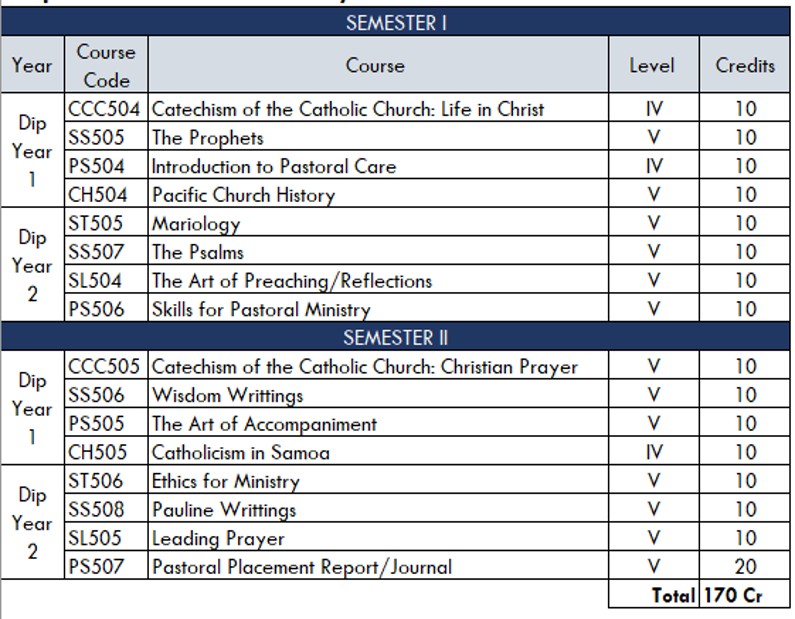Select course code CCC504 cell
The image size is (795, 619).
tap(105, 109)
